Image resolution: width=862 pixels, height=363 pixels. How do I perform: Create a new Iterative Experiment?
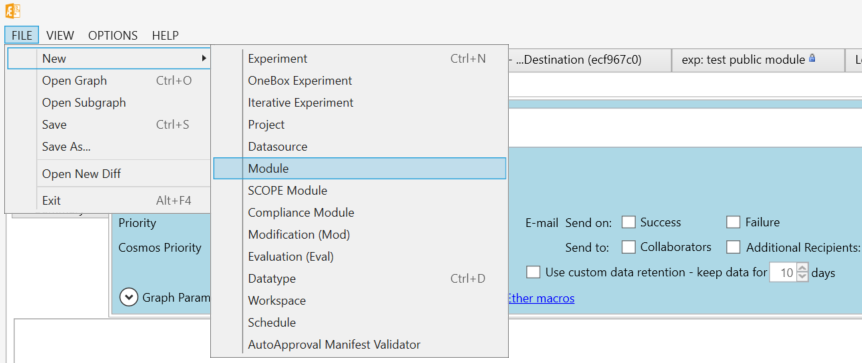click(x=360, y=102)
